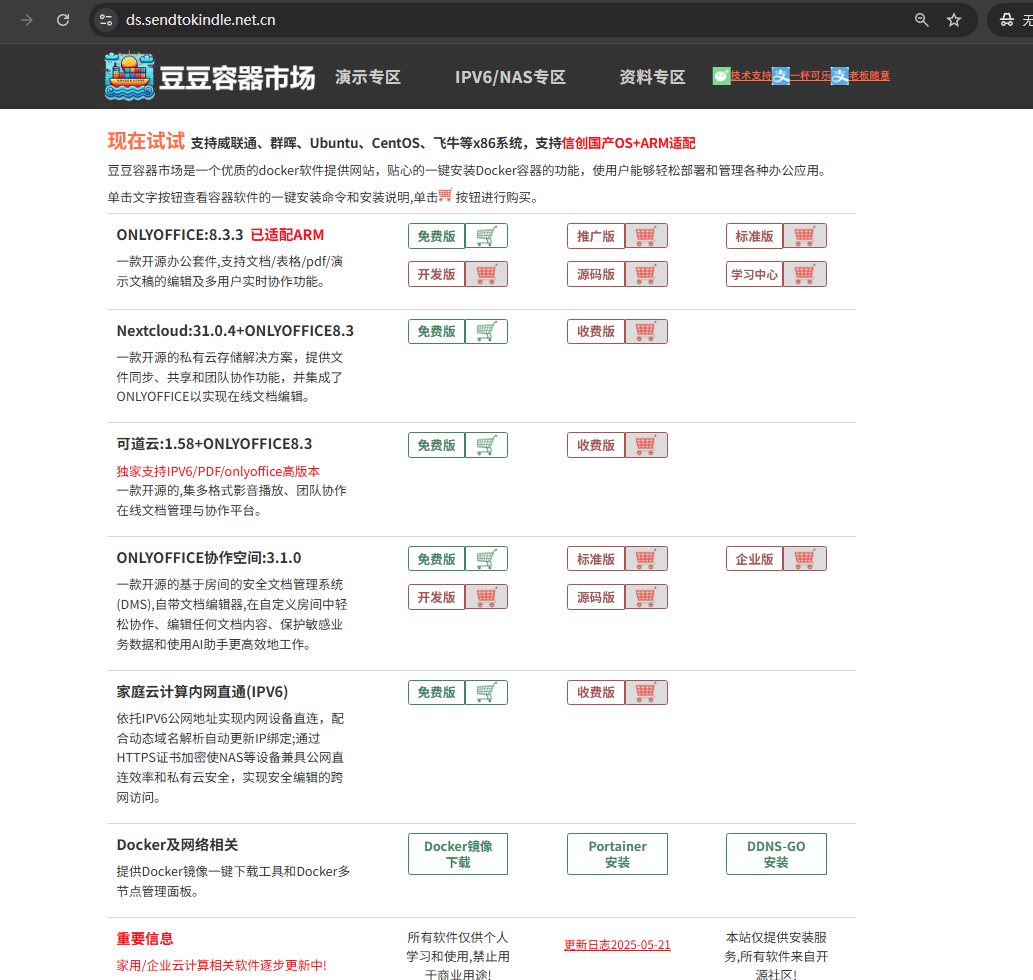The image size is (1033, 980).
Task: Open the 演示专区 nav item
Action: point(368,77)
